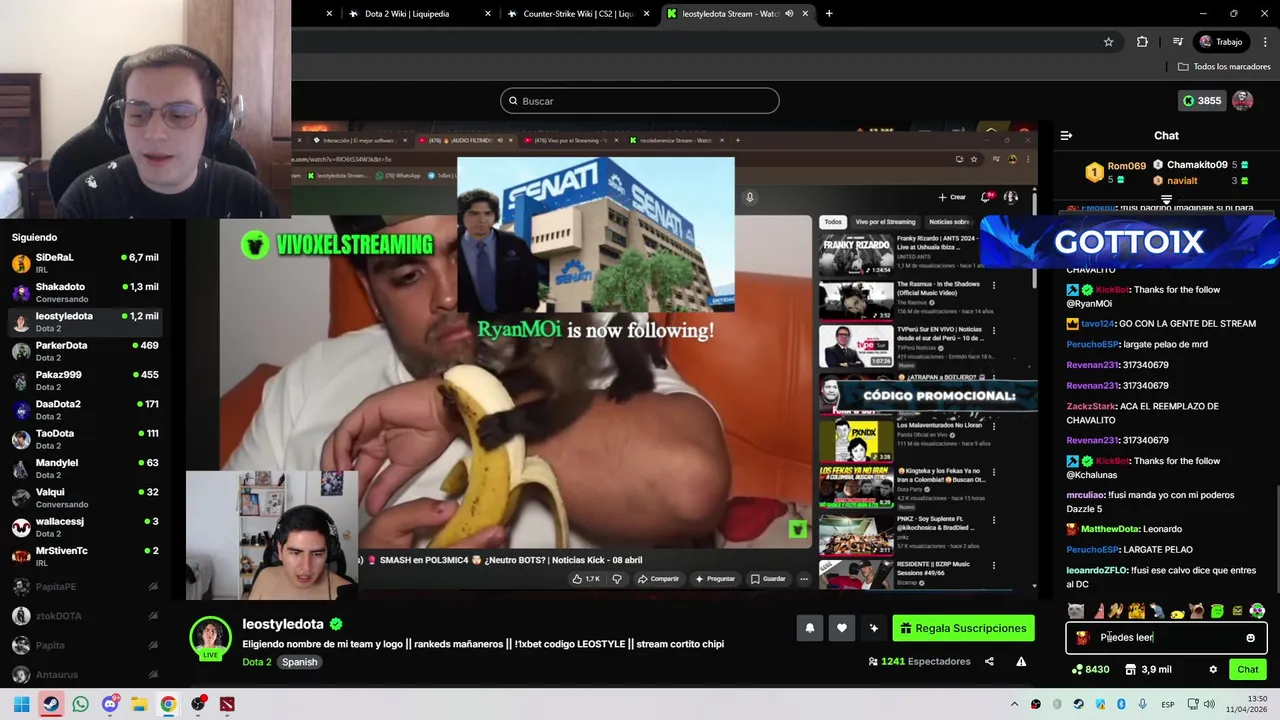This screenshot has width=1280, height=720.
Task: Open Dota 2 from the taskbar
Action: point(227,704)
